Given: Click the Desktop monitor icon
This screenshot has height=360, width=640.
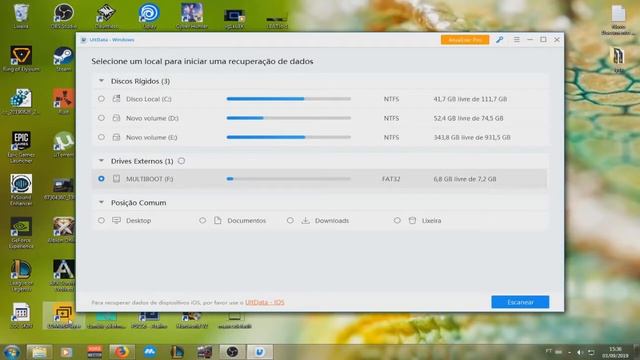Looking at the screenshot, I should pyautogui.click(x=116, y=220).
